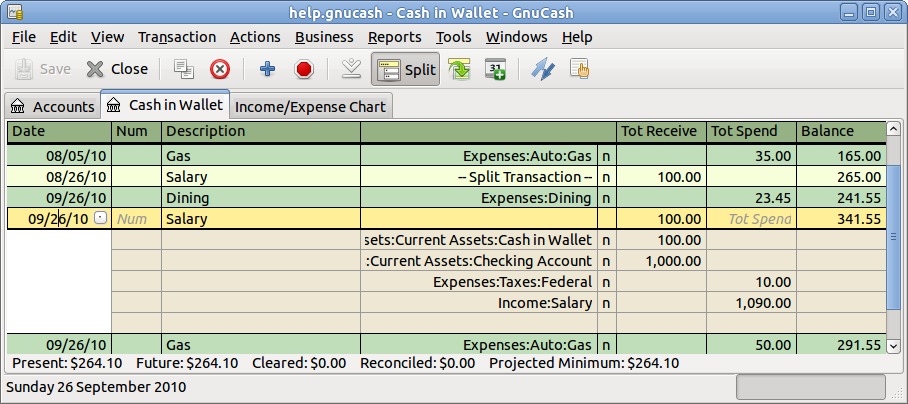Click the scrollbar down arrow in the register
908x404 pixels.
point(894,345)
